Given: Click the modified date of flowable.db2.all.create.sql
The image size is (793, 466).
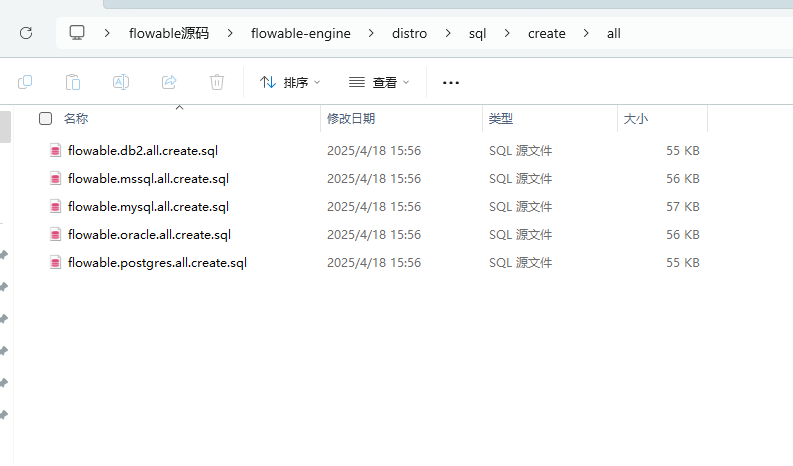Looking at the screenshot, I should tap(374, 151).
